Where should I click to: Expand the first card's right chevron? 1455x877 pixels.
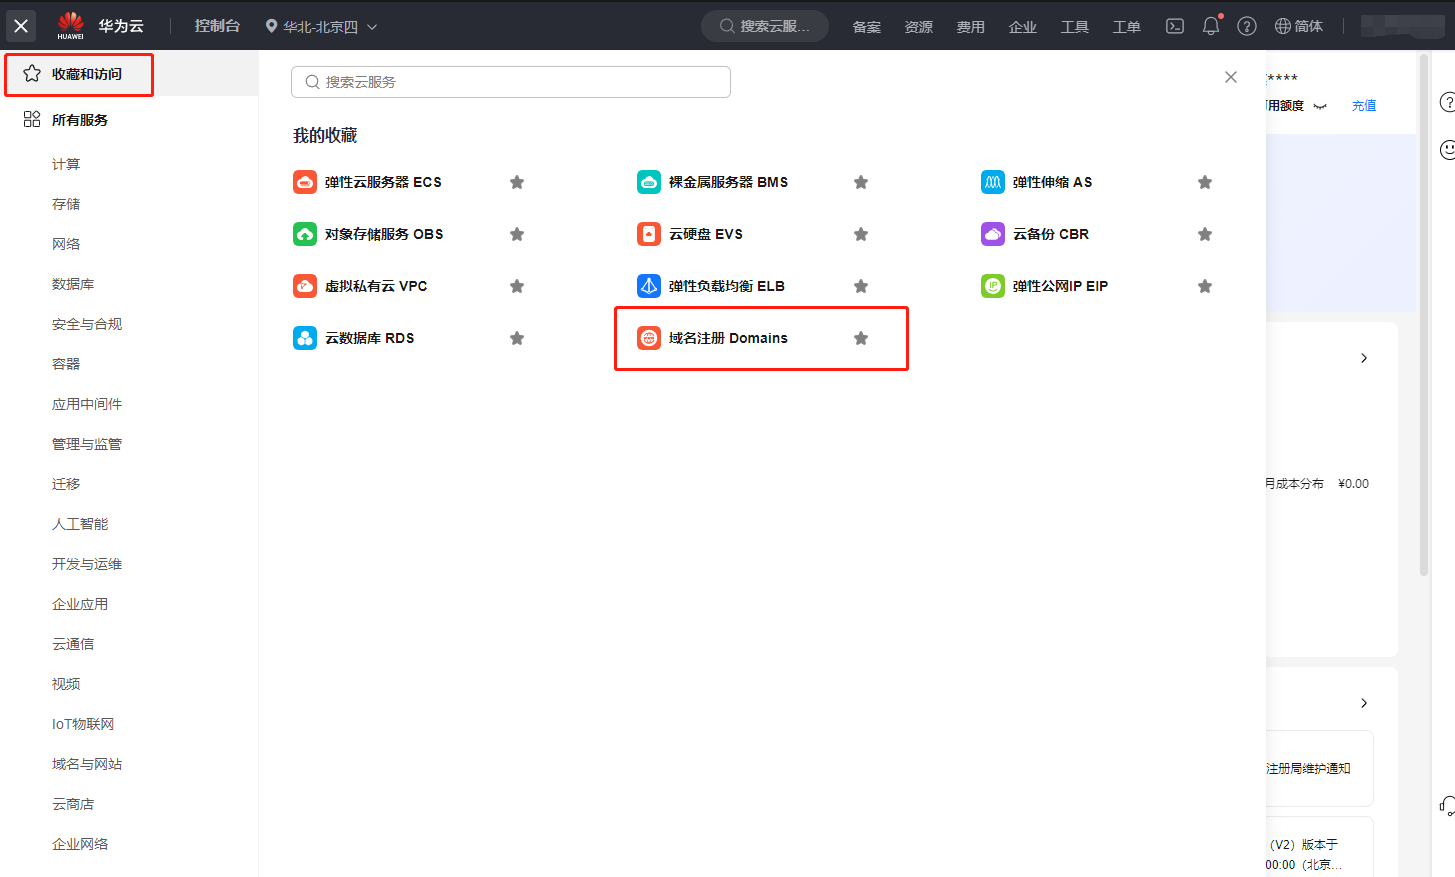(x=1364, y=358)
